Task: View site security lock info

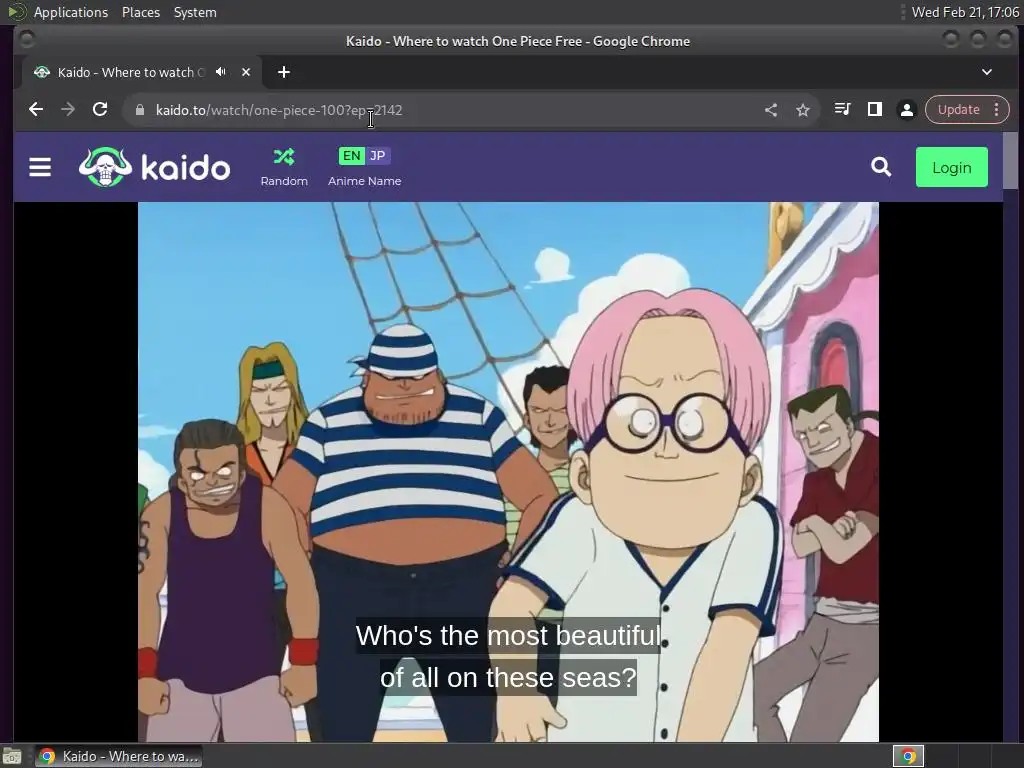Action: pos(139,110)
